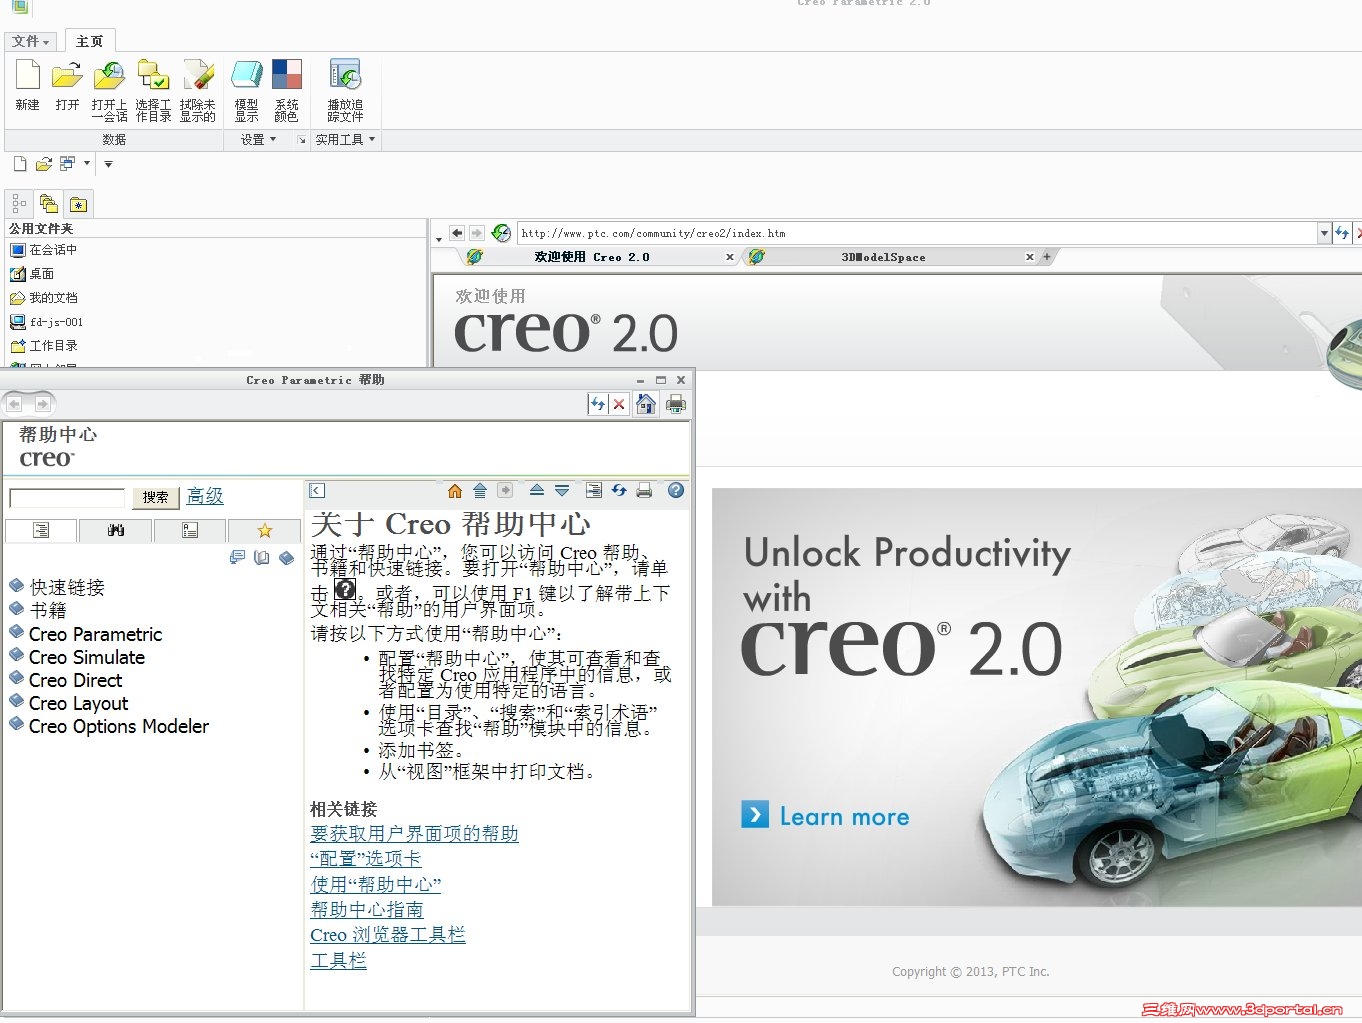Click the blue question mark help icon
This screenshot has height=1023, width=1362.
coord(676,490)
